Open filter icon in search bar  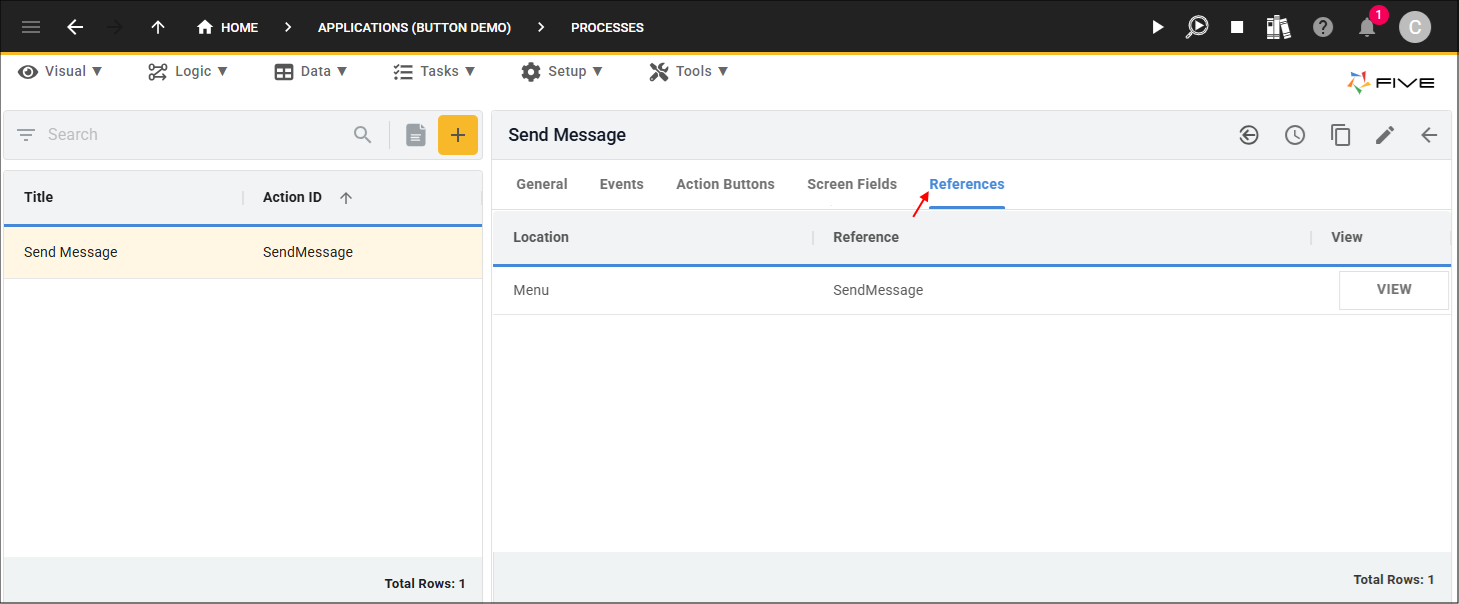(x=26, y=134)
